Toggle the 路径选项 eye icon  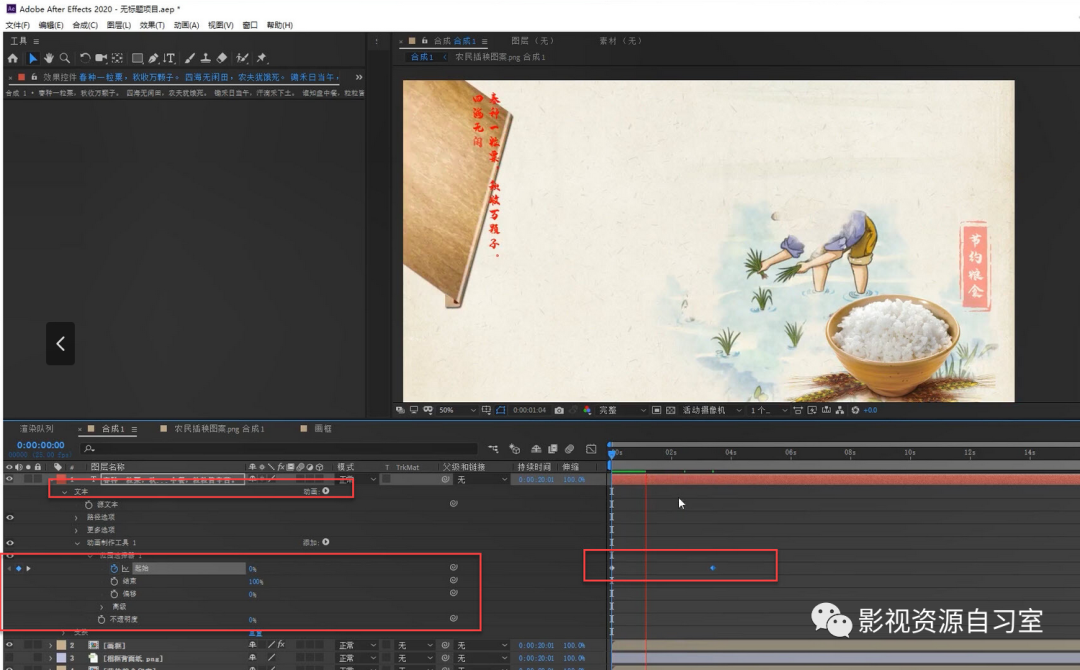10,517
